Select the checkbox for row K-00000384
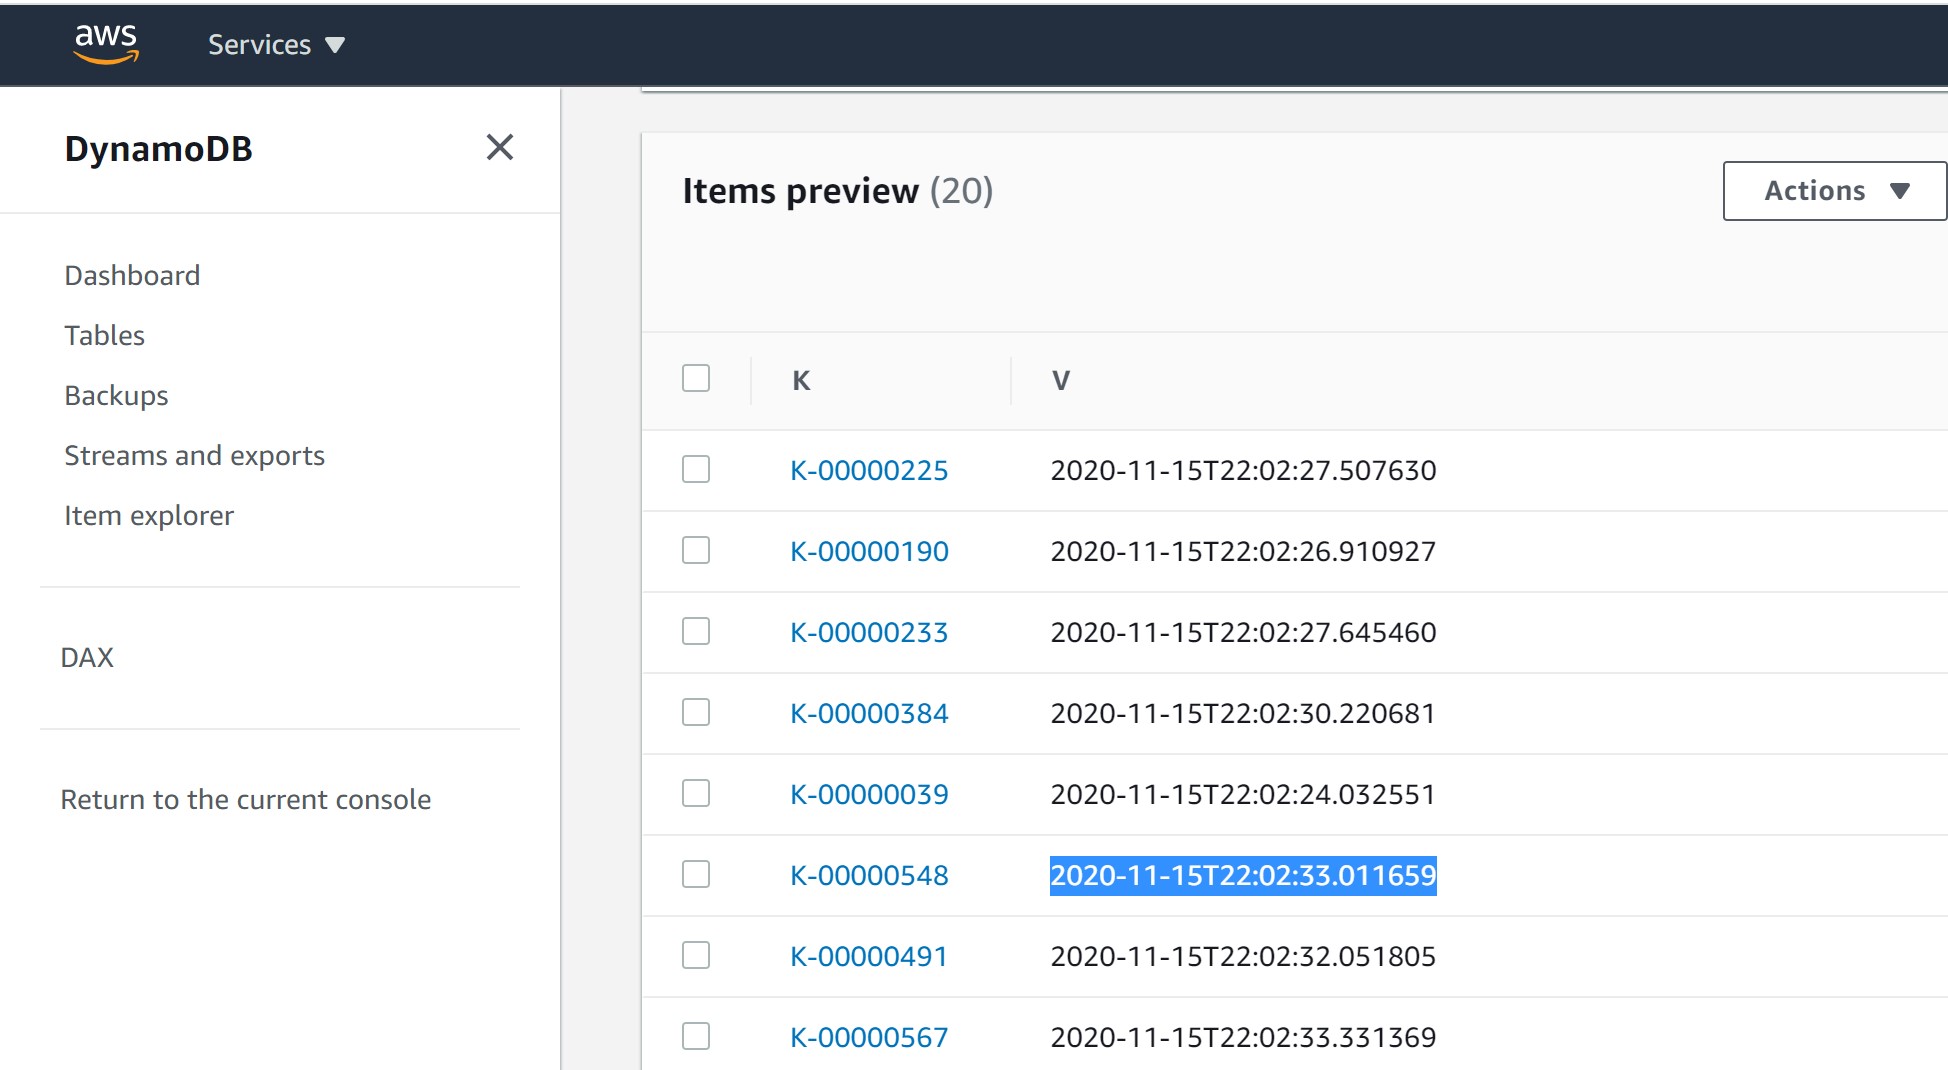 tap(696, 713)
